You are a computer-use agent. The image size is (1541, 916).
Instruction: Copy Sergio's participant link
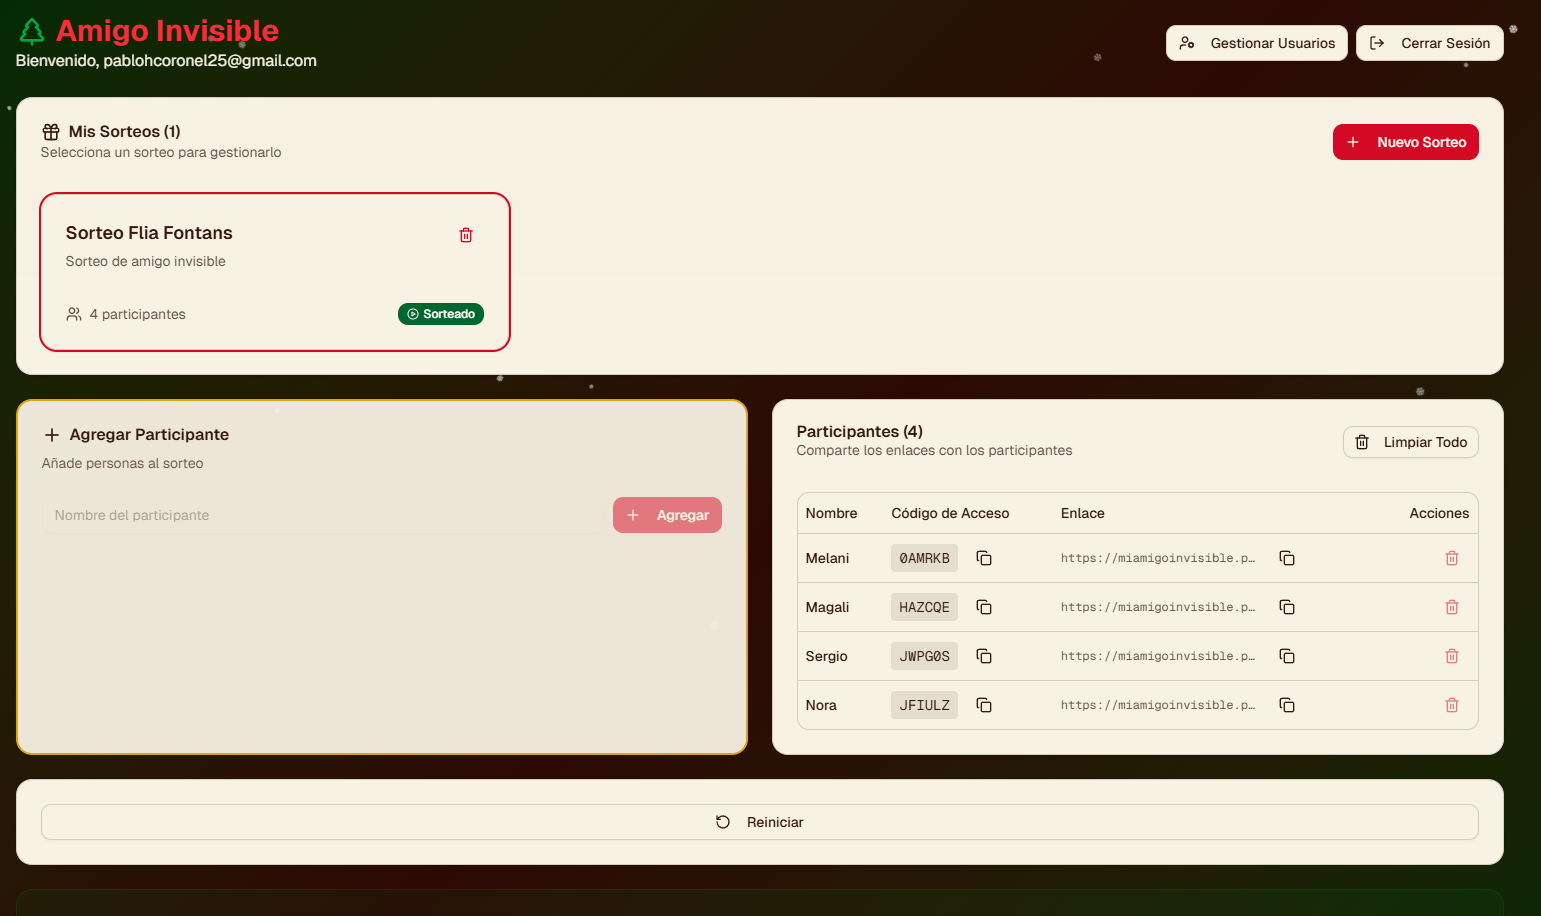click(x=1287, y=656)
